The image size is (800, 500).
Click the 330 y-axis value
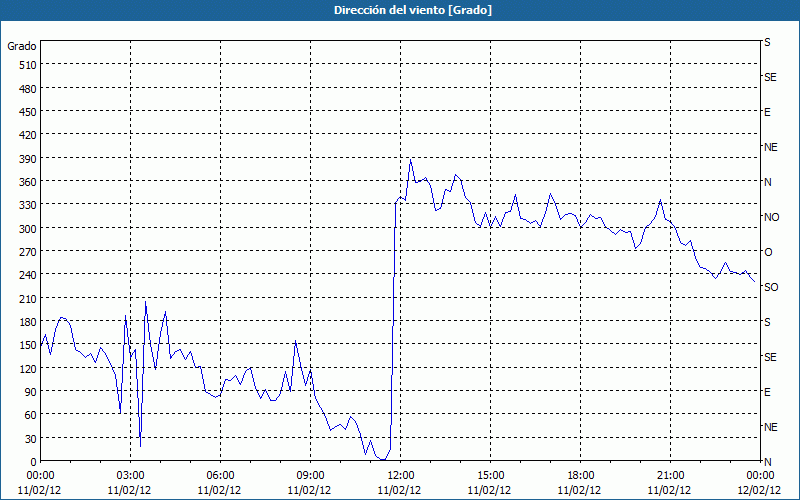[x=29, y=205]
